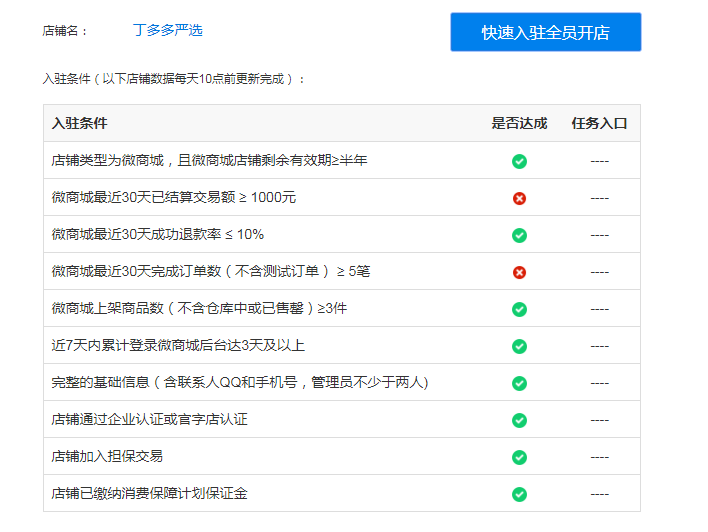Click red cross icon for 已结算交易额 ≥ 1000元 row
The height and width of the screenshot is (532, 708).
point(519,198)
